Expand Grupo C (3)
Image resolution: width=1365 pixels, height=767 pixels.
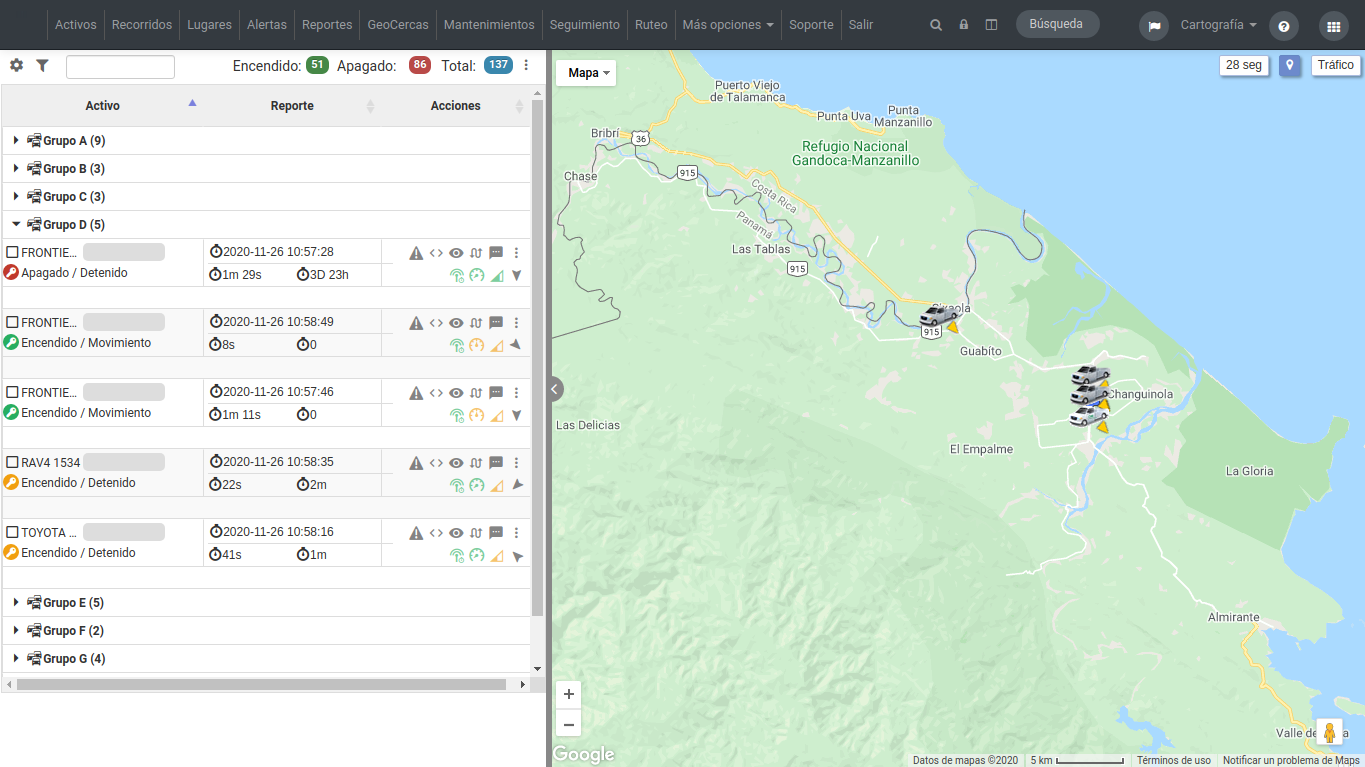pos(16,197)
